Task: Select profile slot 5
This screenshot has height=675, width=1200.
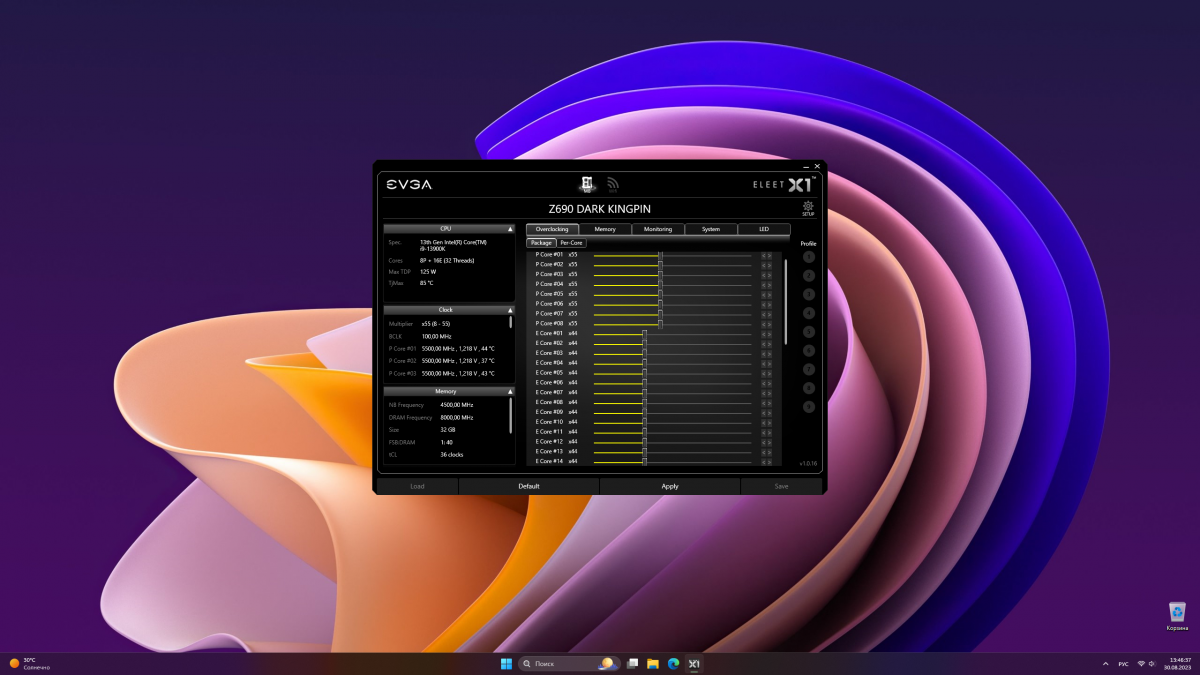Action: 809,332
